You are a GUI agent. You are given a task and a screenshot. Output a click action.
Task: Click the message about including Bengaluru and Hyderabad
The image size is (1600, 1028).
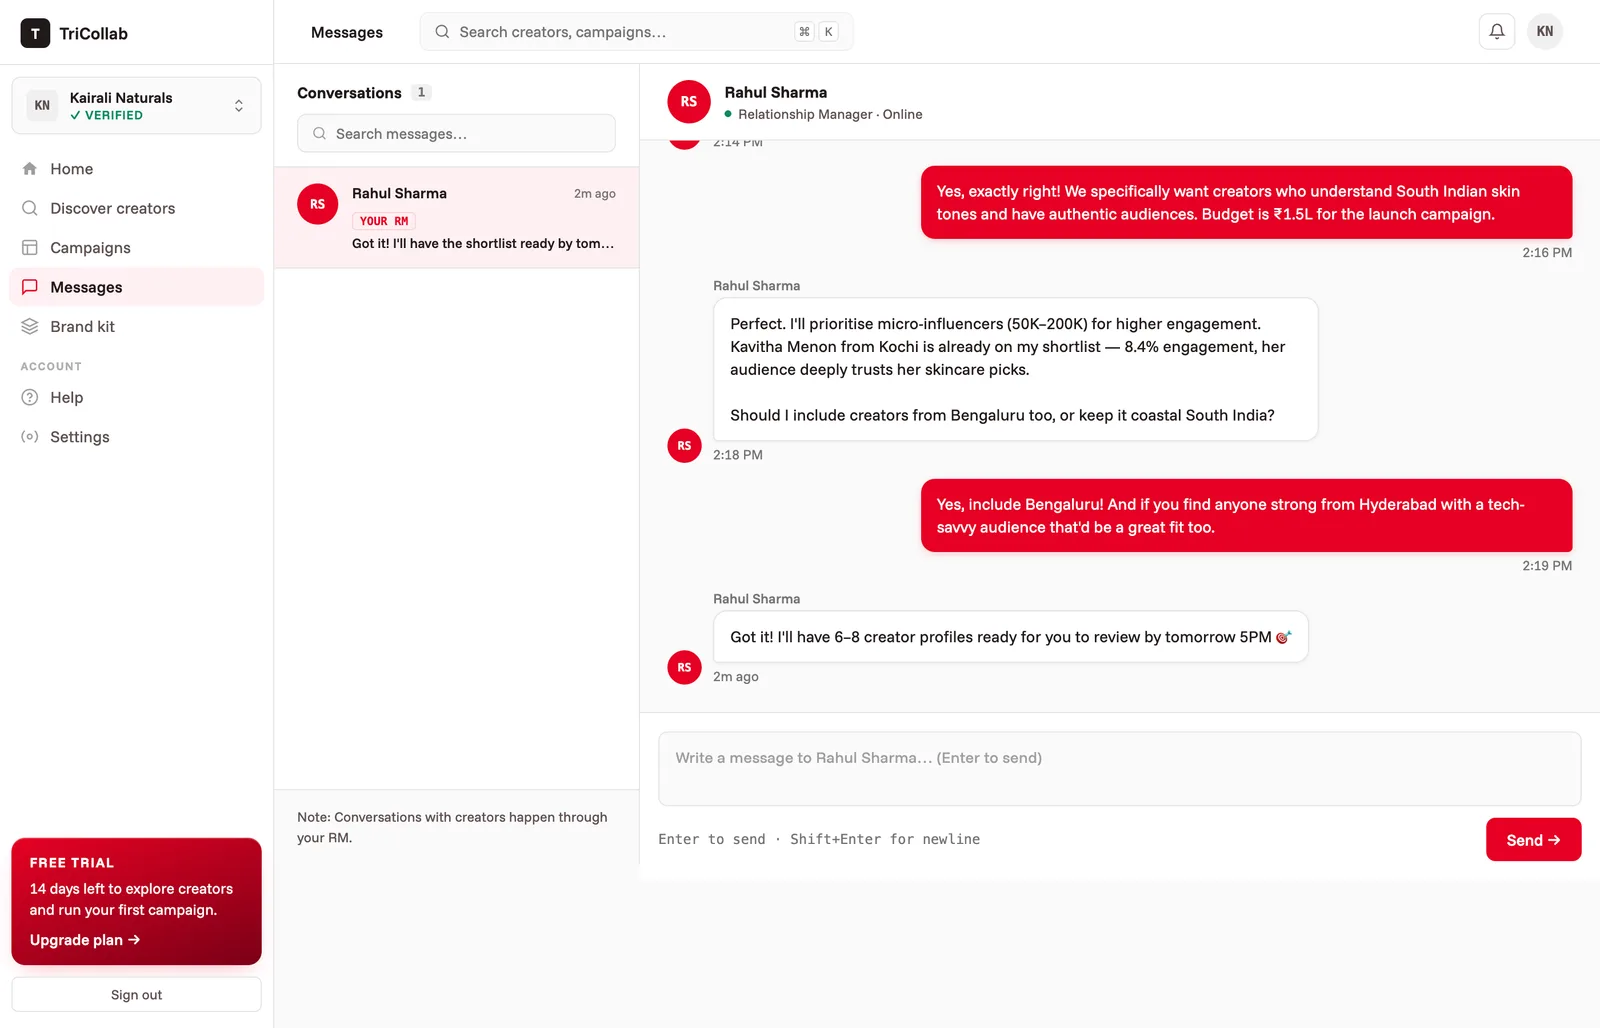pyautogui.click(x=1246, y=516)
